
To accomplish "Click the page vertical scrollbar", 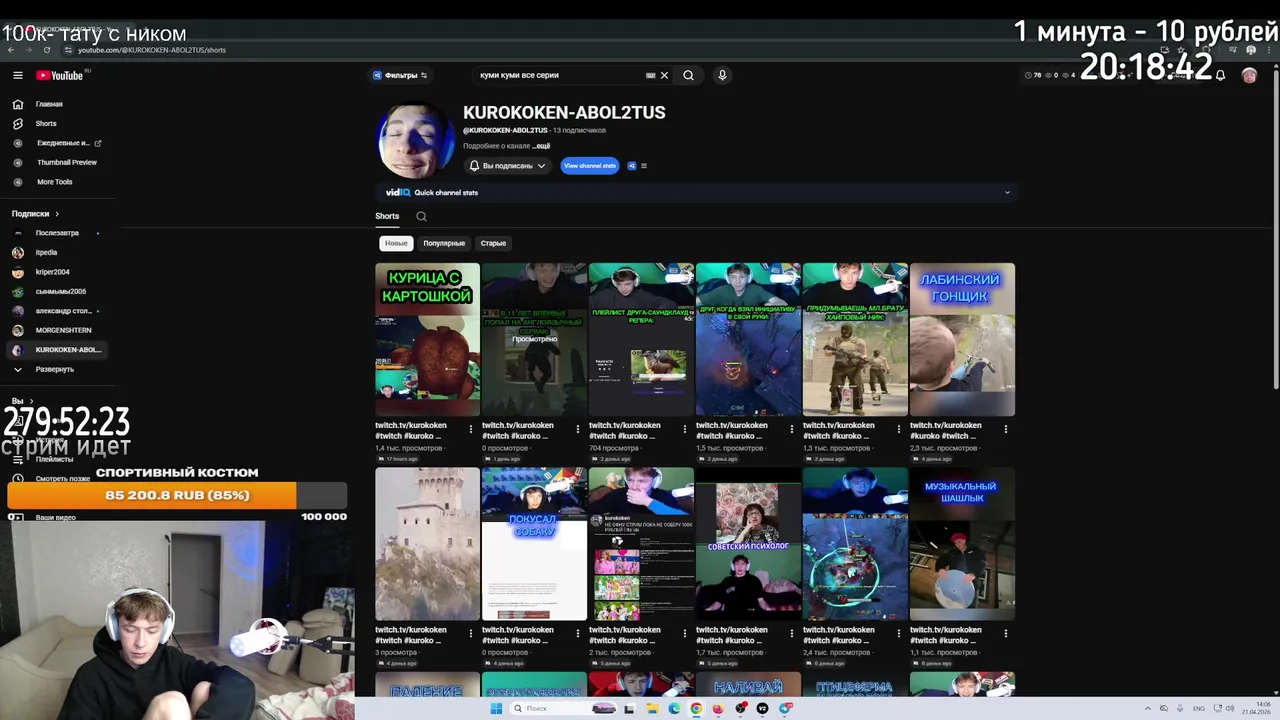I will click(x=1276, y=230).
